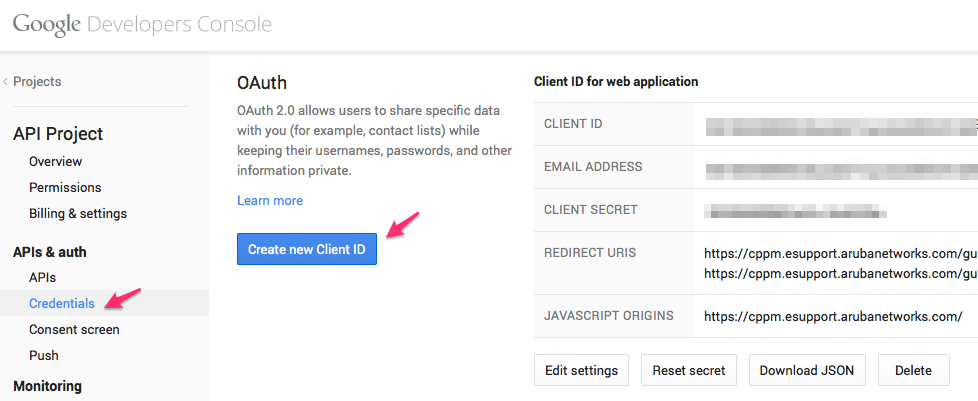Select Credentials in the sidebar

[x=62, y=303]
